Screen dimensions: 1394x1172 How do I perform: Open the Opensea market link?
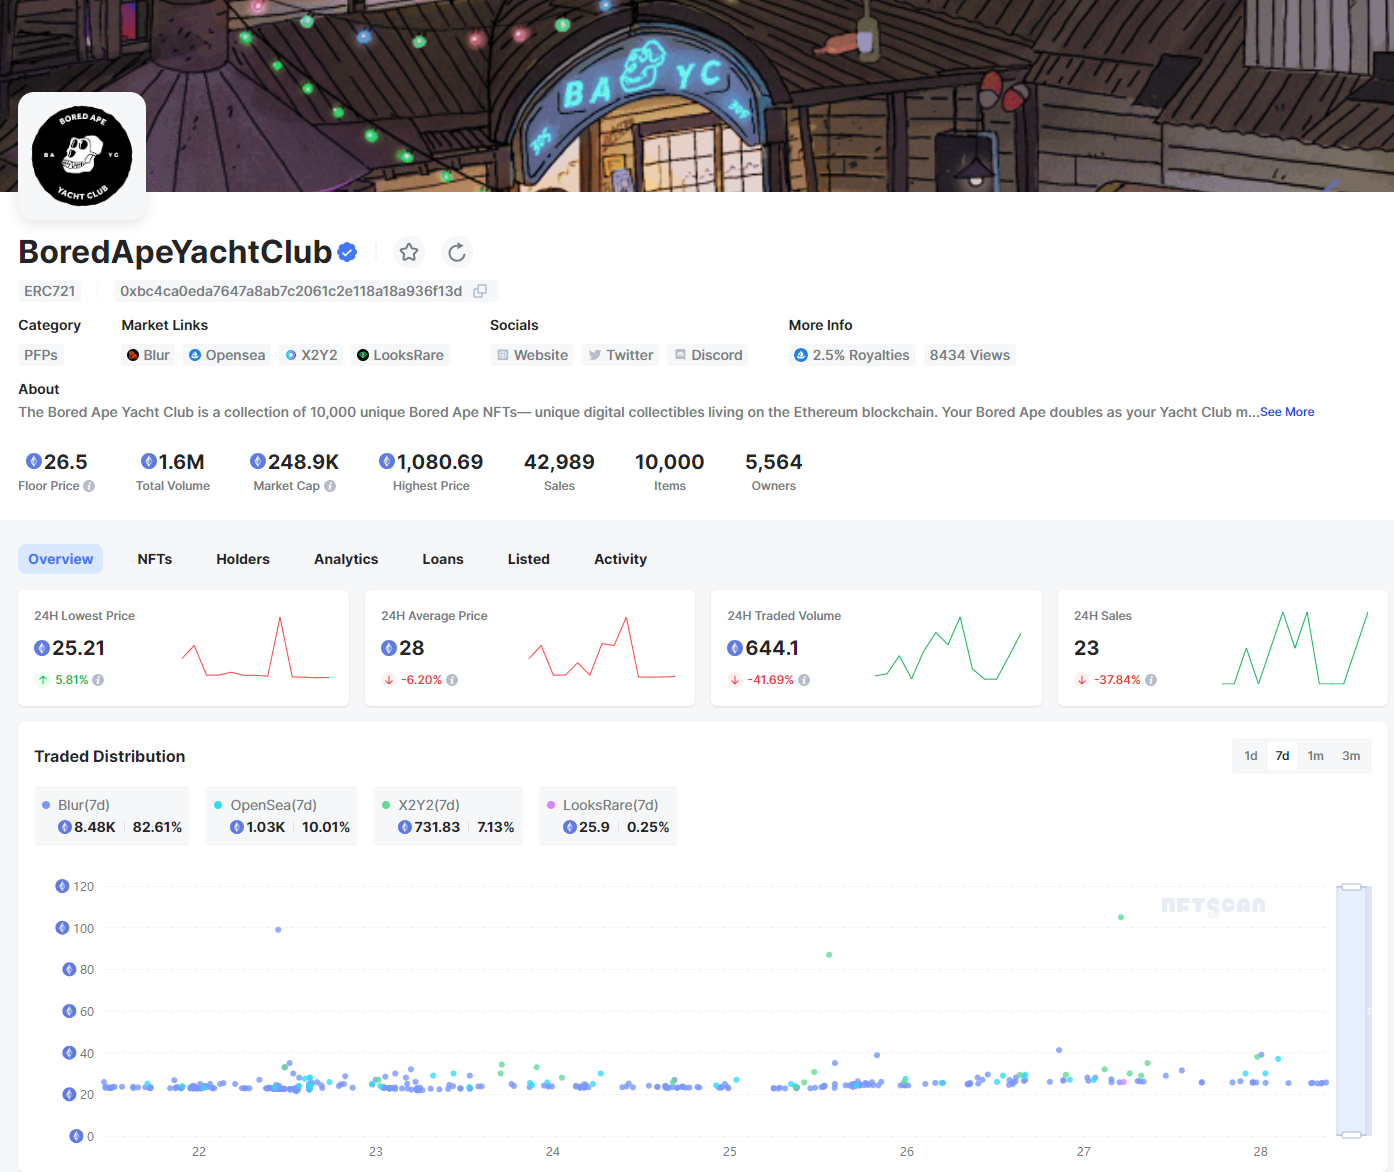coord(227,355)
